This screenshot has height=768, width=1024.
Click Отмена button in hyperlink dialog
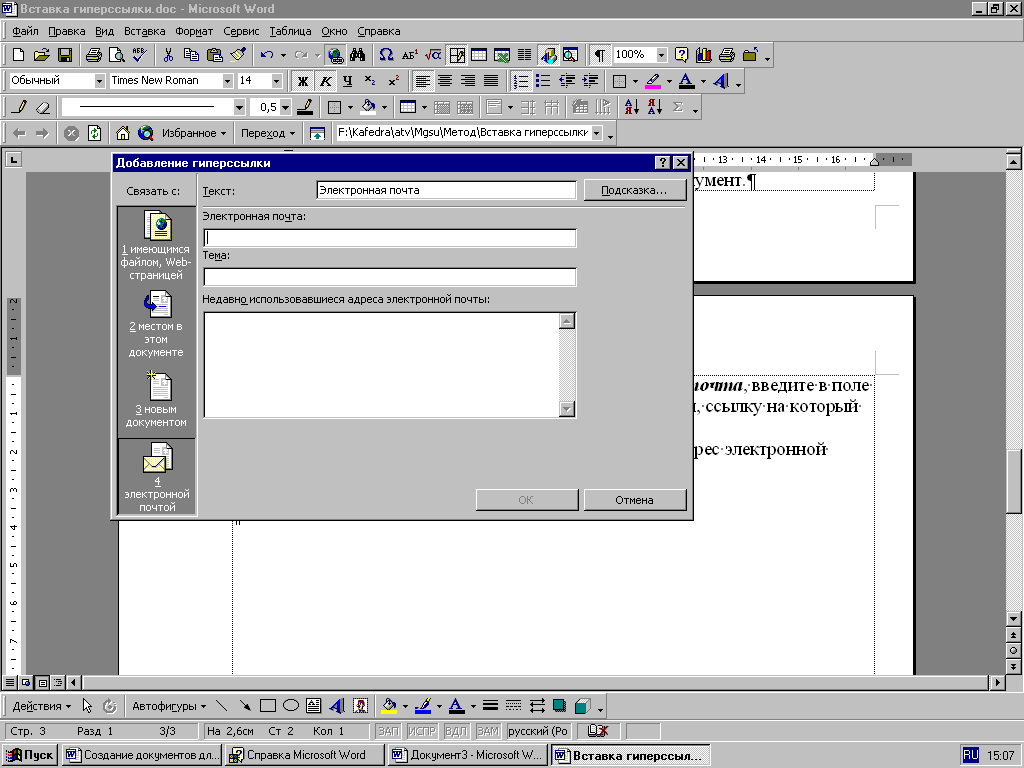[x=635, y=500]
